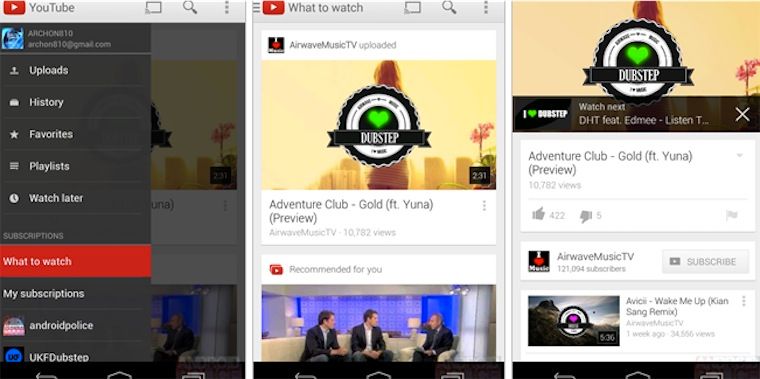Dismiss the Watch next overlay with the X
This screenshot has height=379, width=760.
coord(742,114)
